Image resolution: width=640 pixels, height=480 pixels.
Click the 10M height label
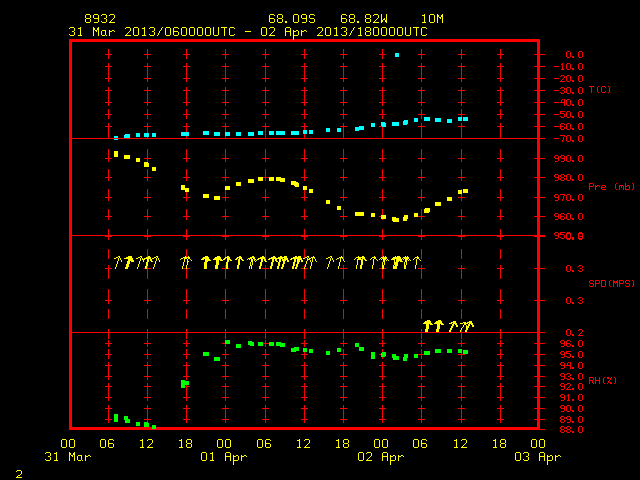pos(432,19)
